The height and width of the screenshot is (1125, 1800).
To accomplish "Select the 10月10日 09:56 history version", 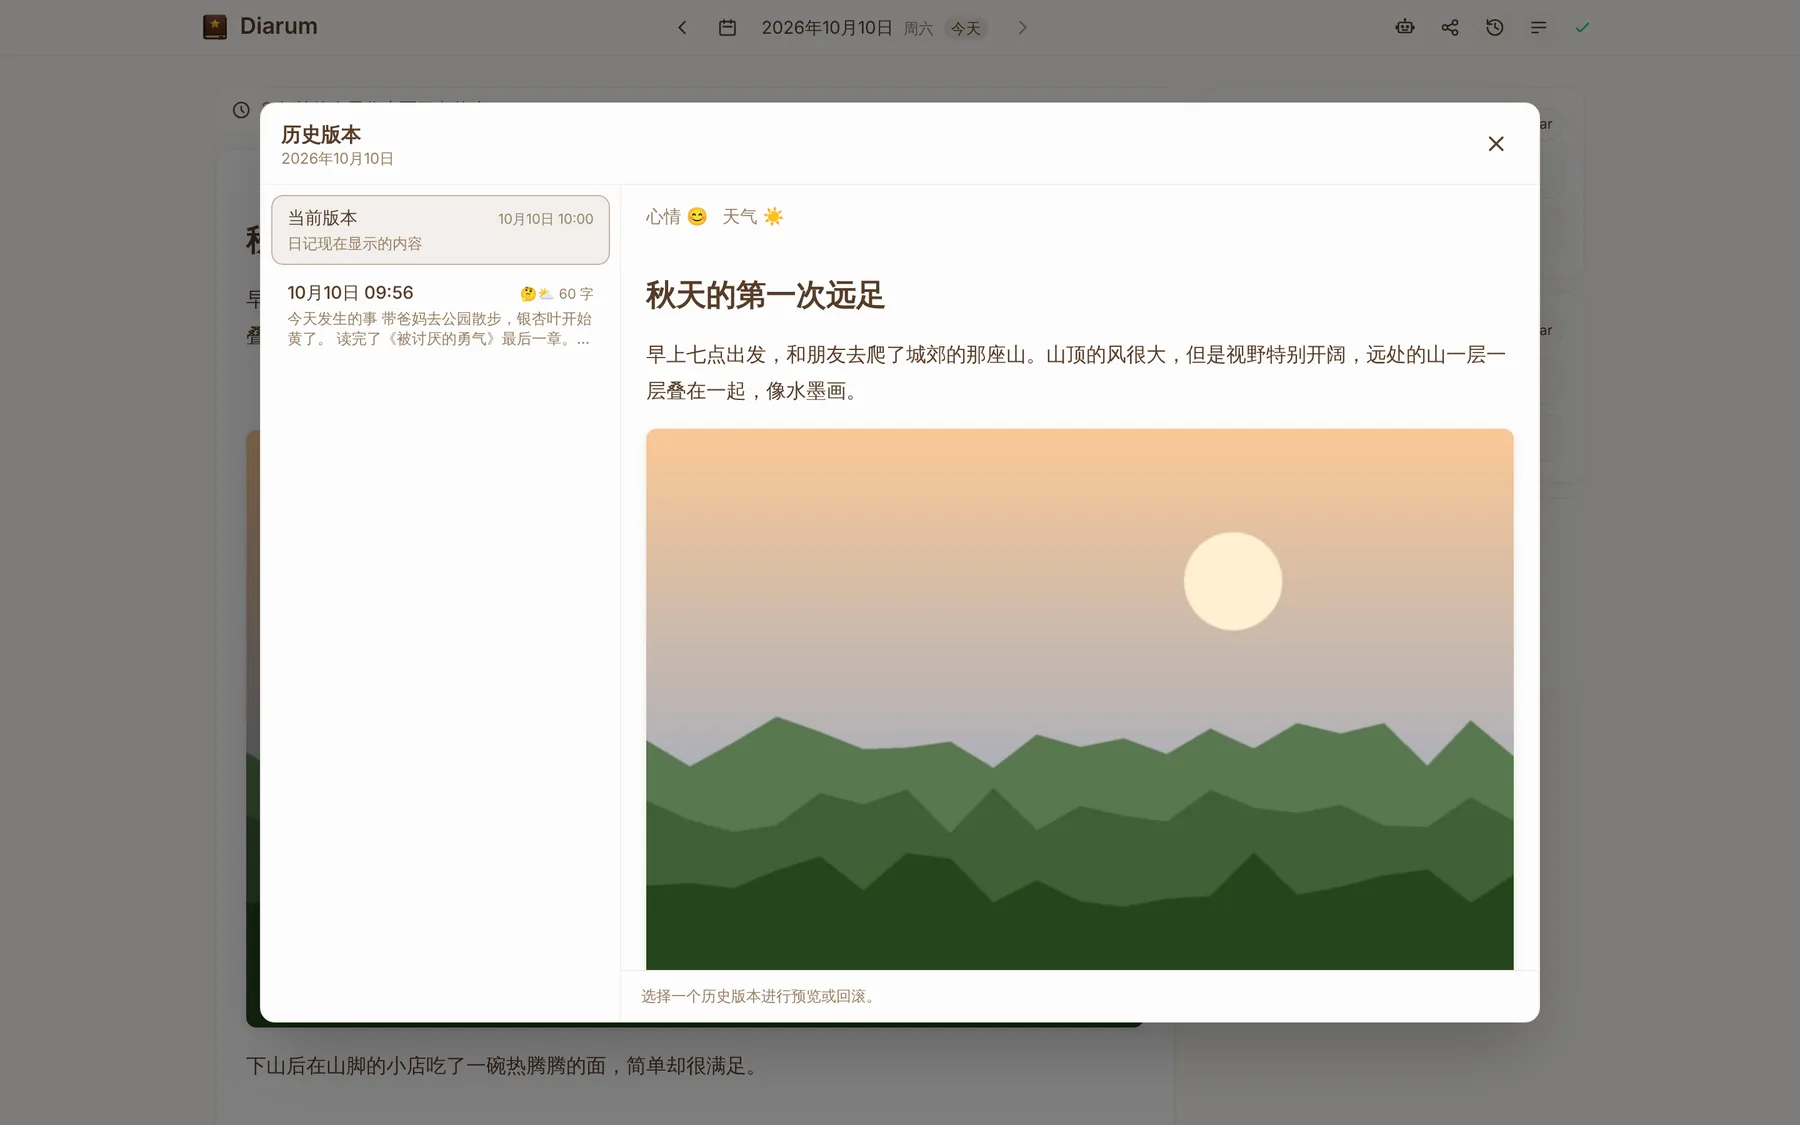I will coord(440,315).
